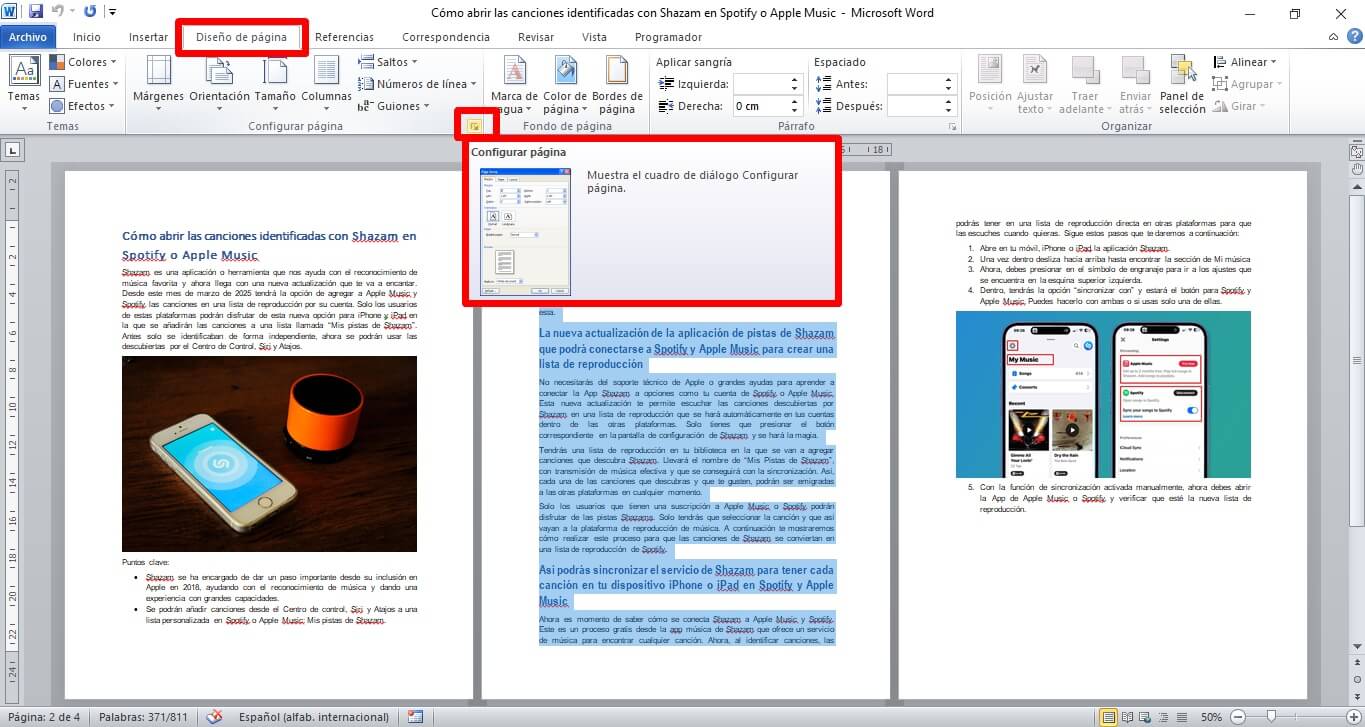This screenshot has height=727, width=1365.
Task: Click the Save icon in quick access toolbar
Action: [x=36, y=13]
